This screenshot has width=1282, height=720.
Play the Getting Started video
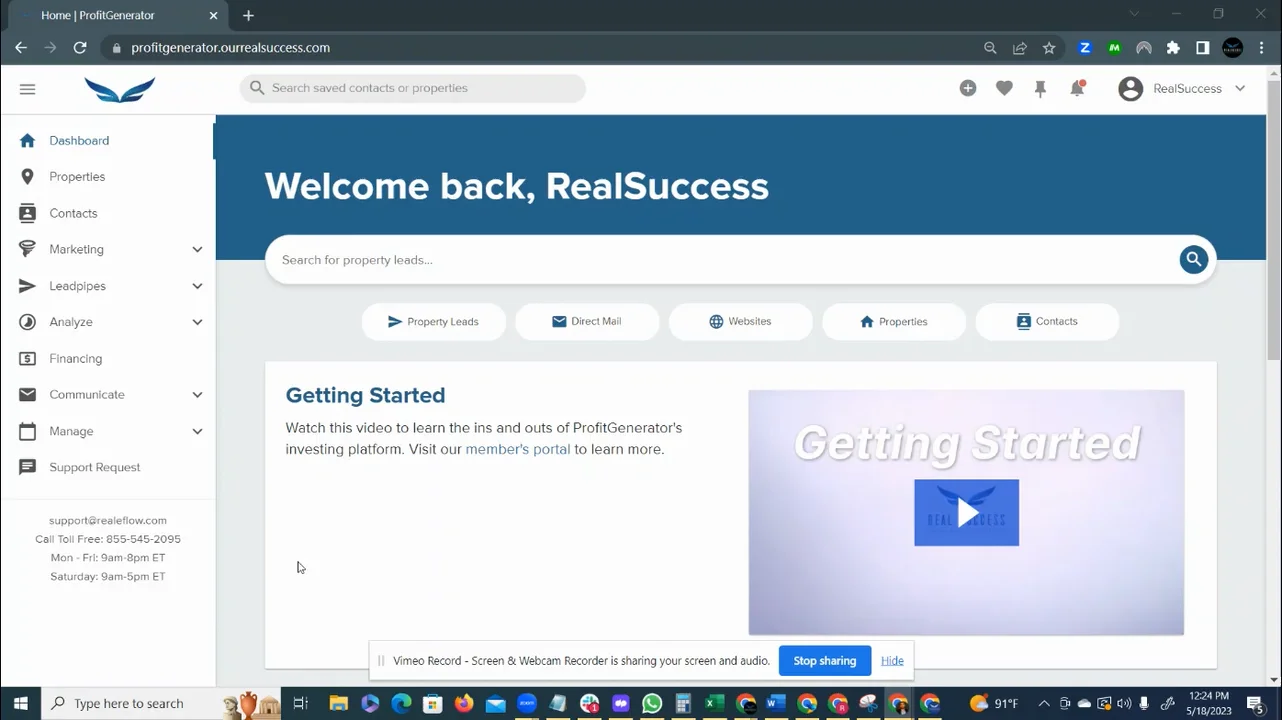pyautogui.click(x=966, y=513)
